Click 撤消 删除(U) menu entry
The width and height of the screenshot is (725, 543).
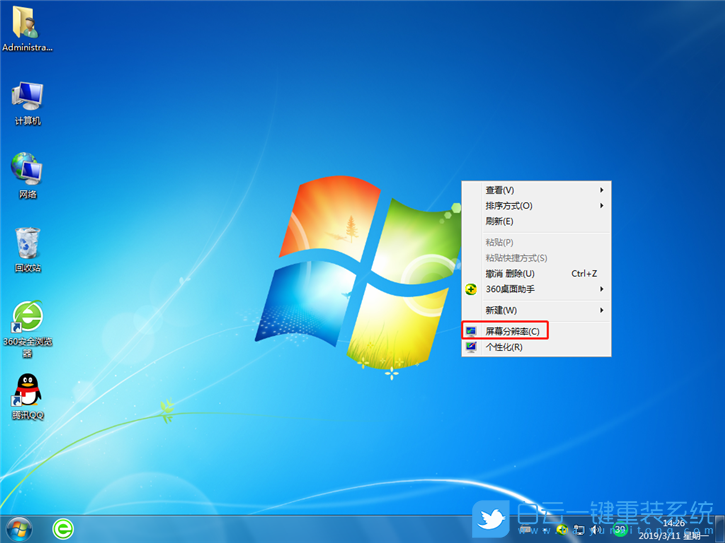pos(510,273)
